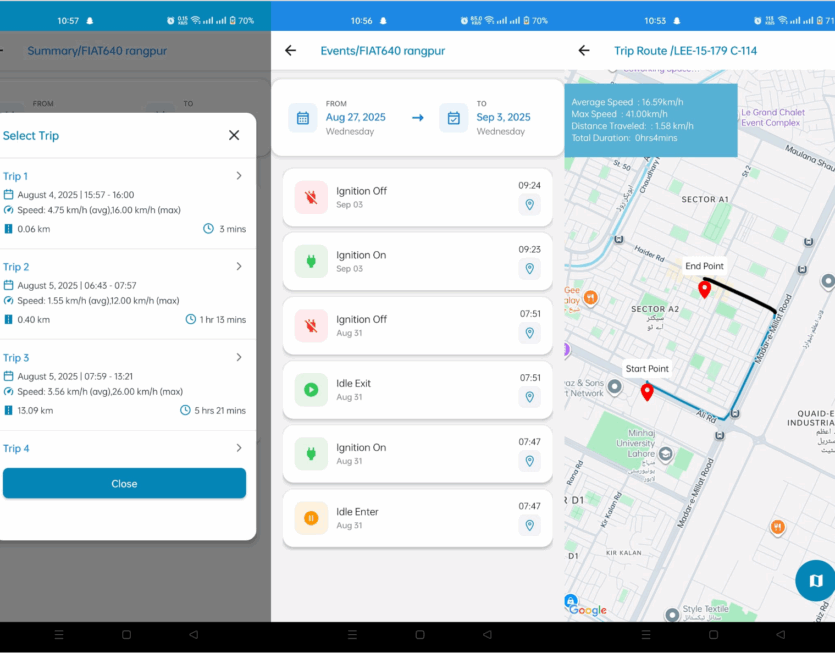The width and height of the screenshot is (835, 653).
Task: Tap the Start Point red marker
Action: click(647, 391)
